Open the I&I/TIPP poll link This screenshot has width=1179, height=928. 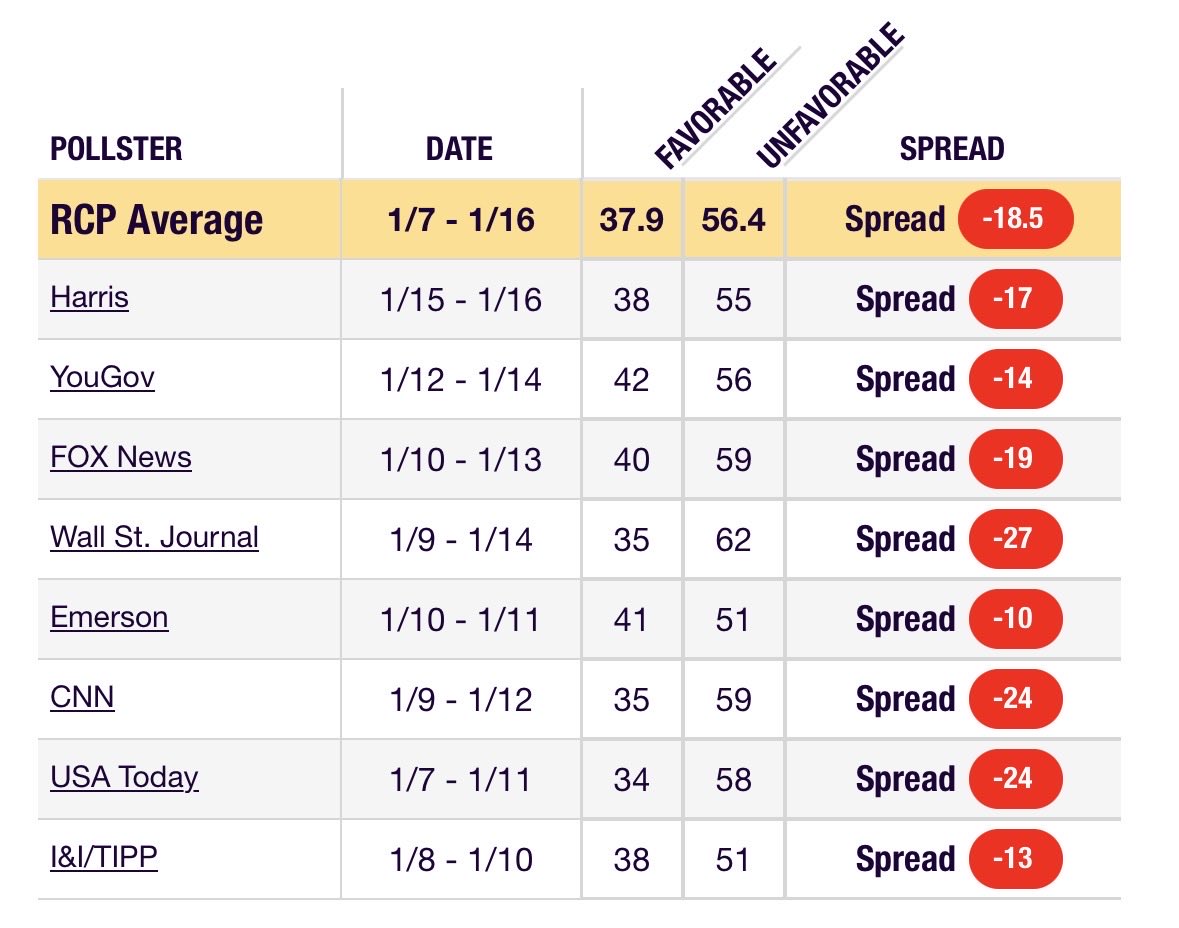(x=104, y=857)
